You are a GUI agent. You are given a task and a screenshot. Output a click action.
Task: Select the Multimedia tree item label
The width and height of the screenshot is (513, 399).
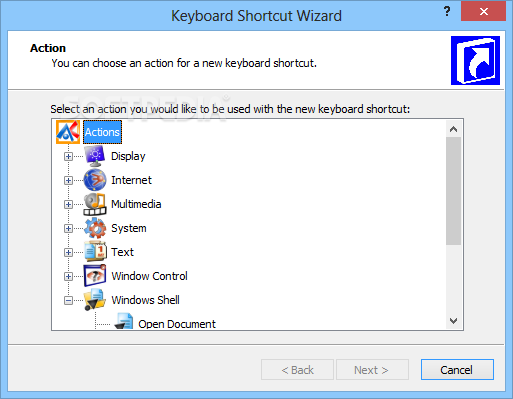[136, 204]
